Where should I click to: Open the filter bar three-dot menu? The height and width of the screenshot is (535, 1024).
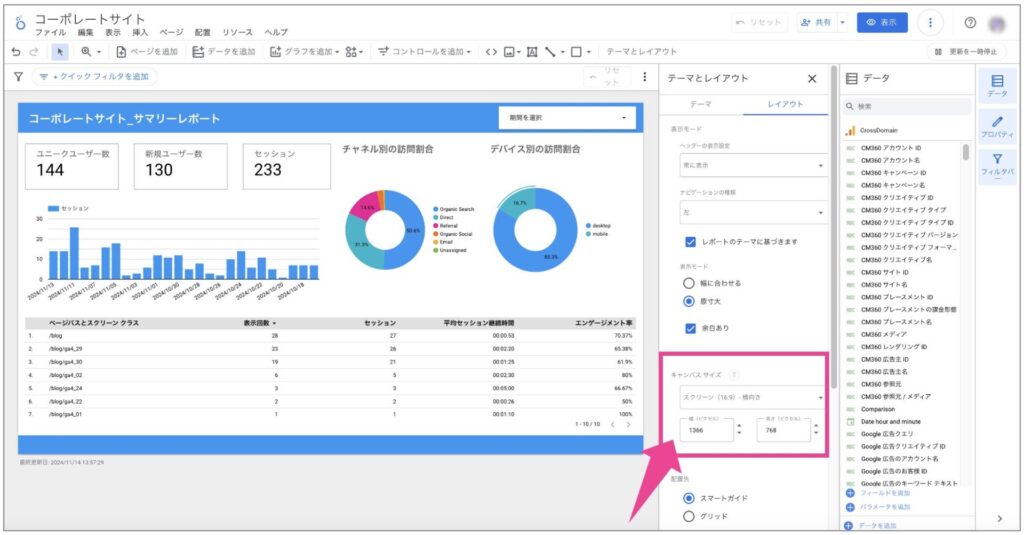[x=645, y=77]
